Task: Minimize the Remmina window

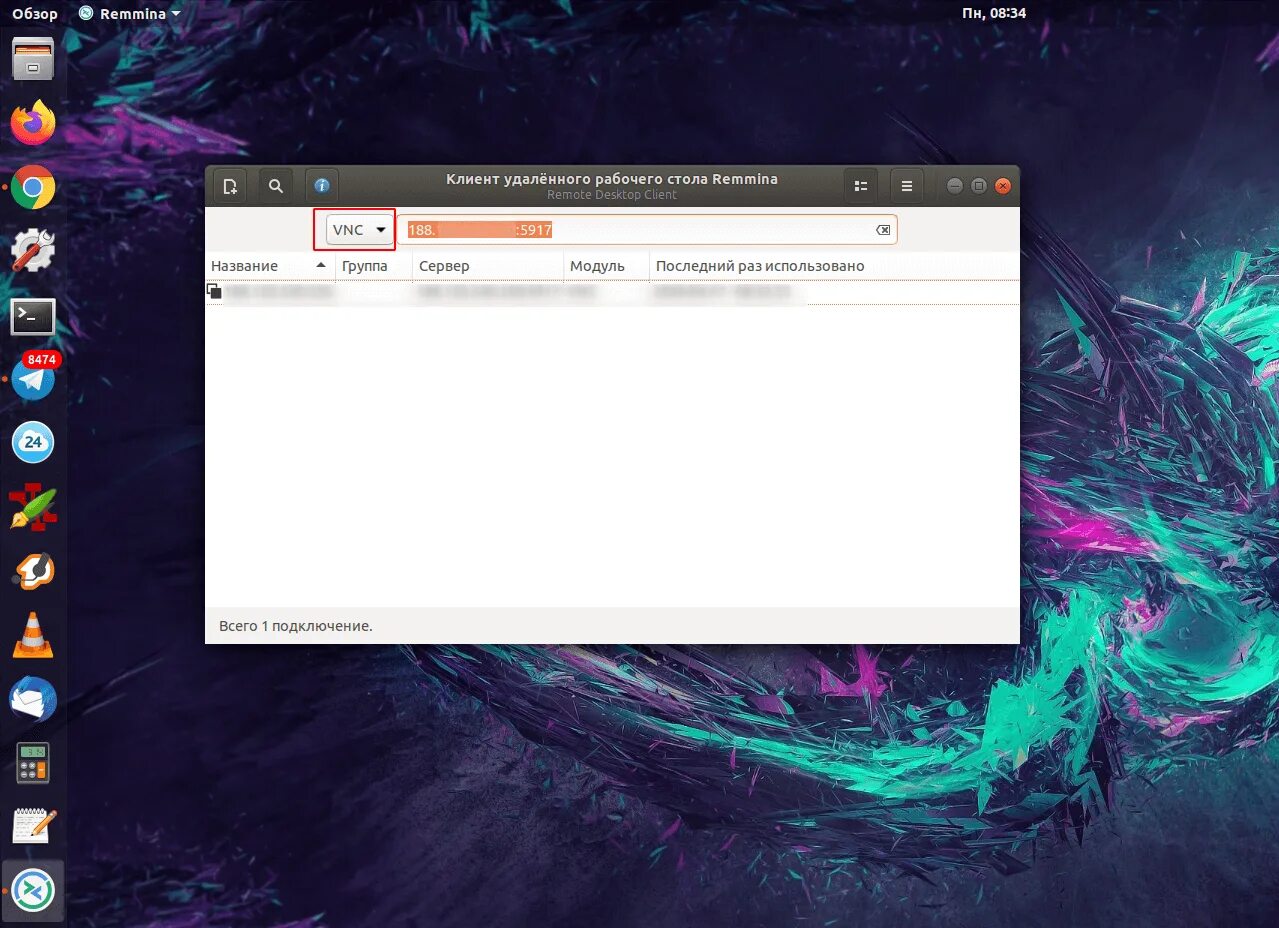Action: [x=955, y=186]
